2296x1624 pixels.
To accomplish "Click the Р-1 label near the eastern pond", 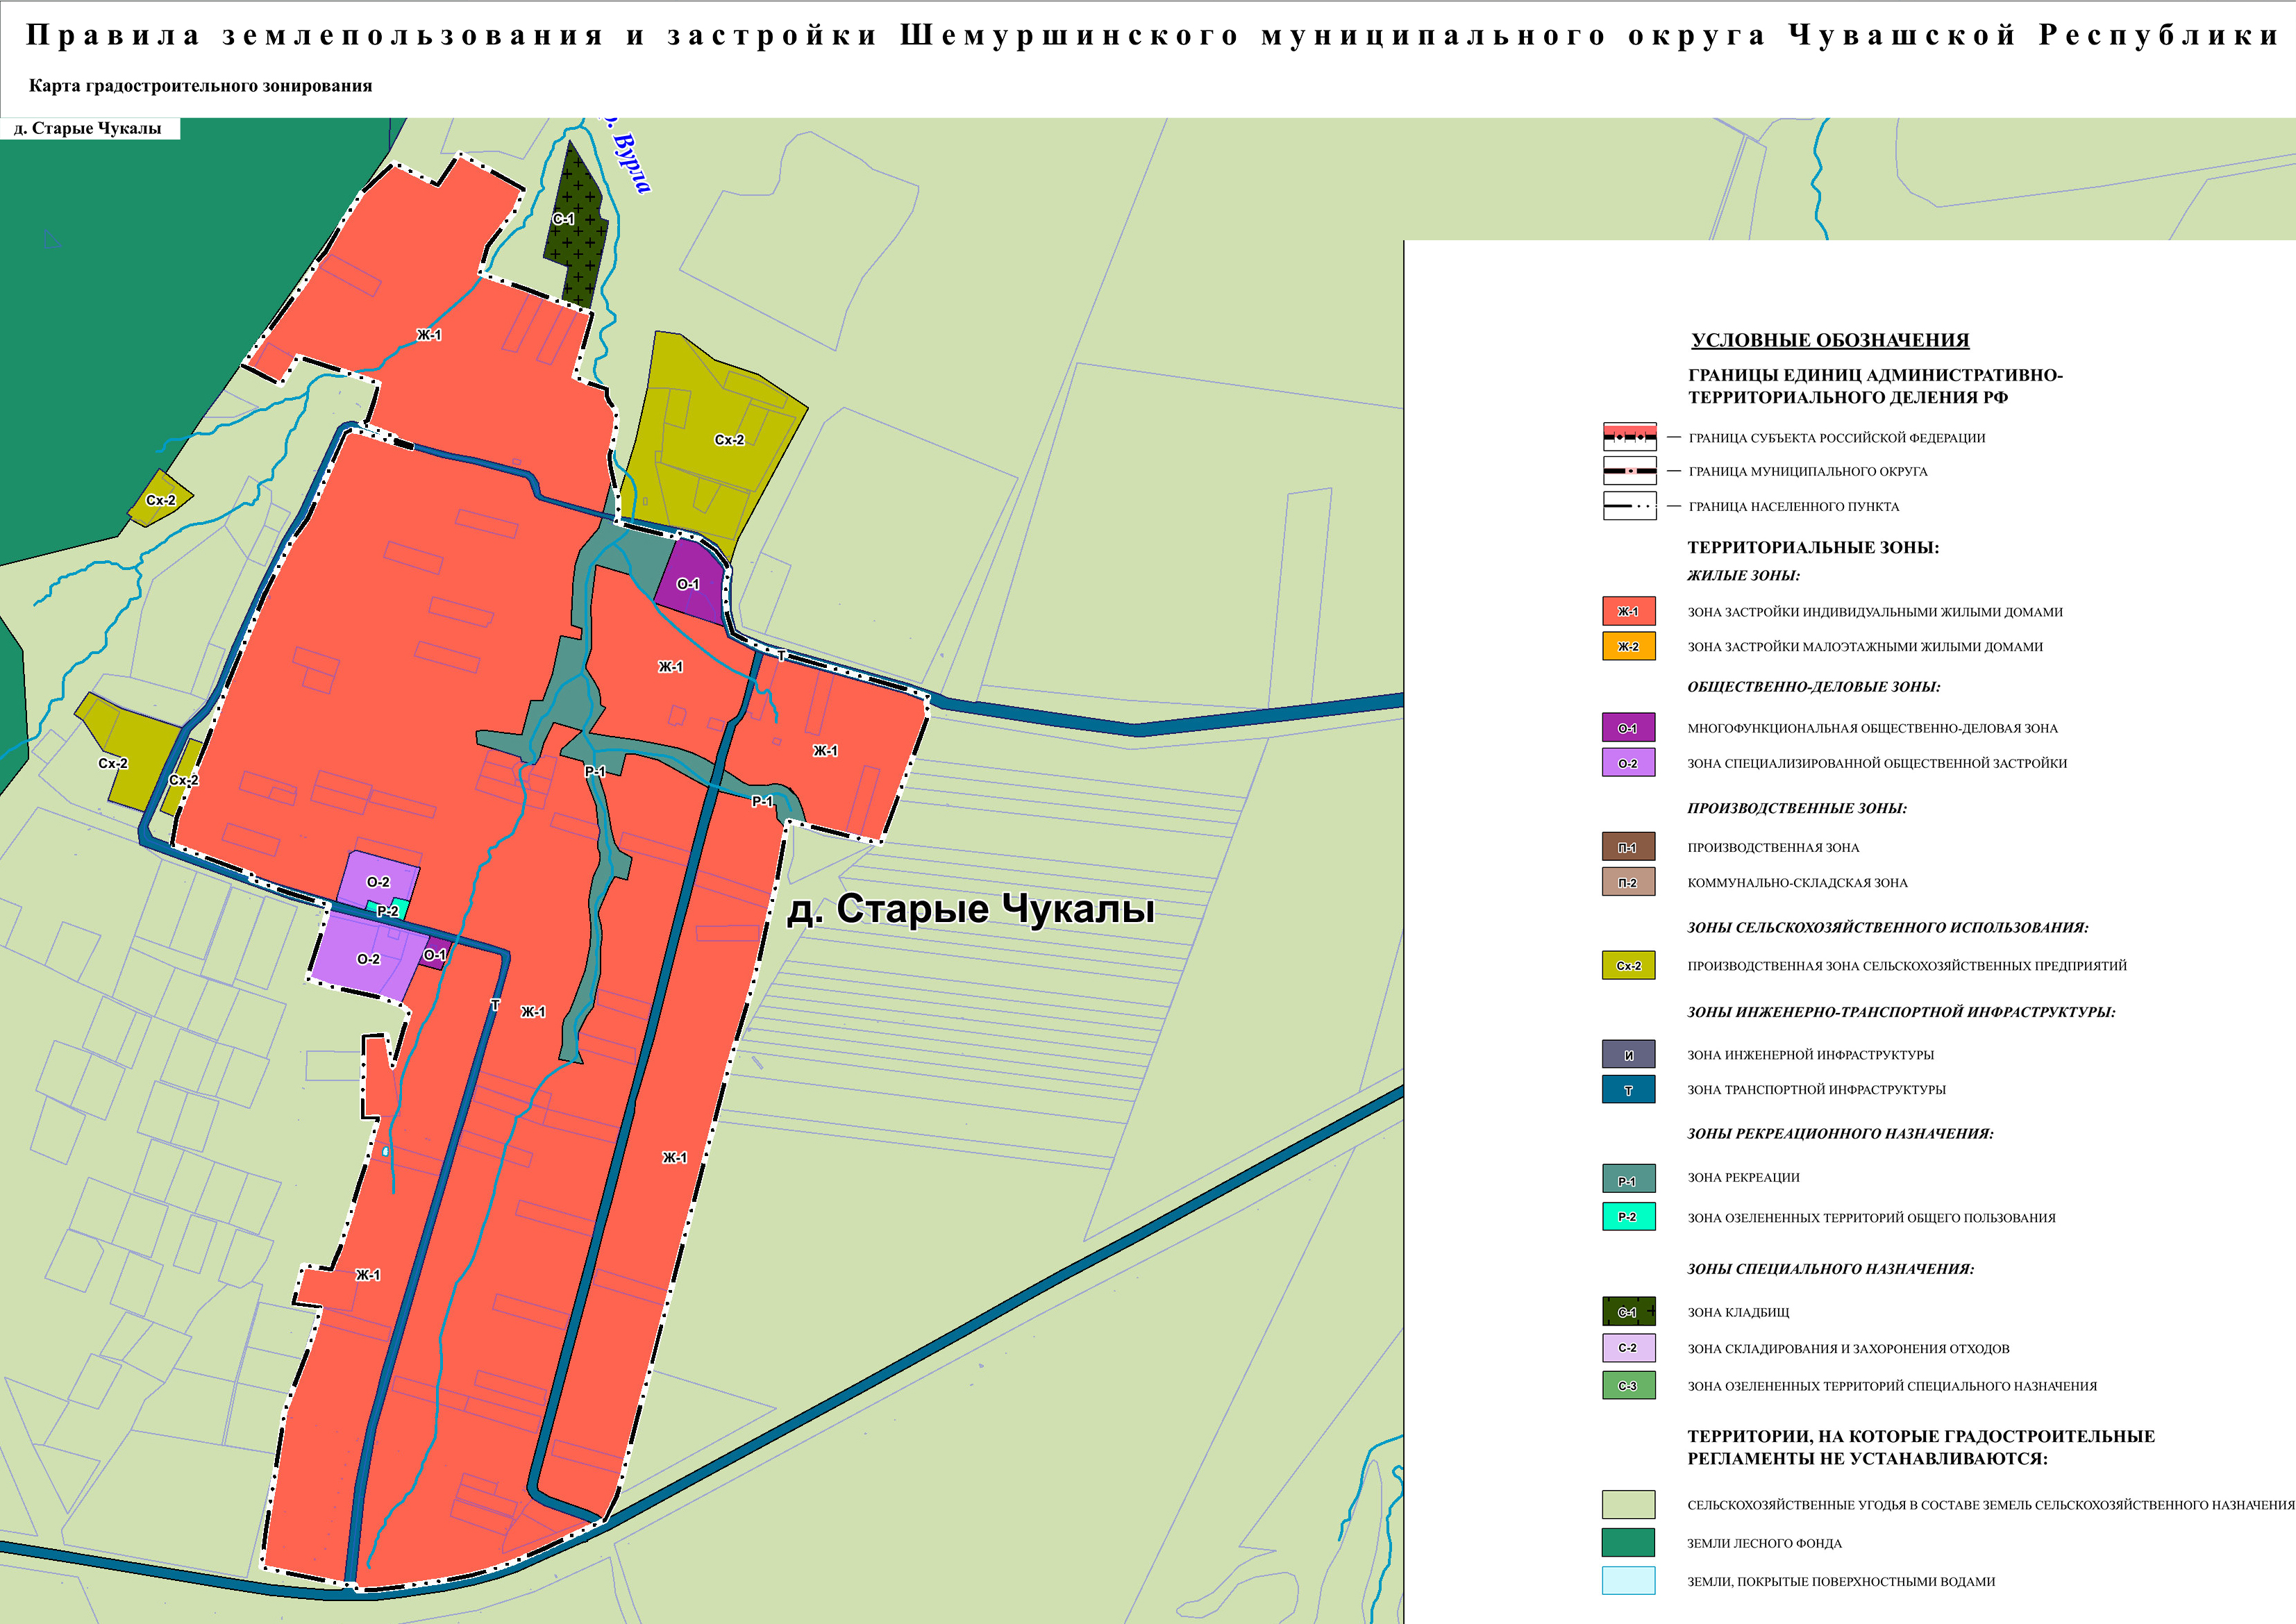I will 763,801.
